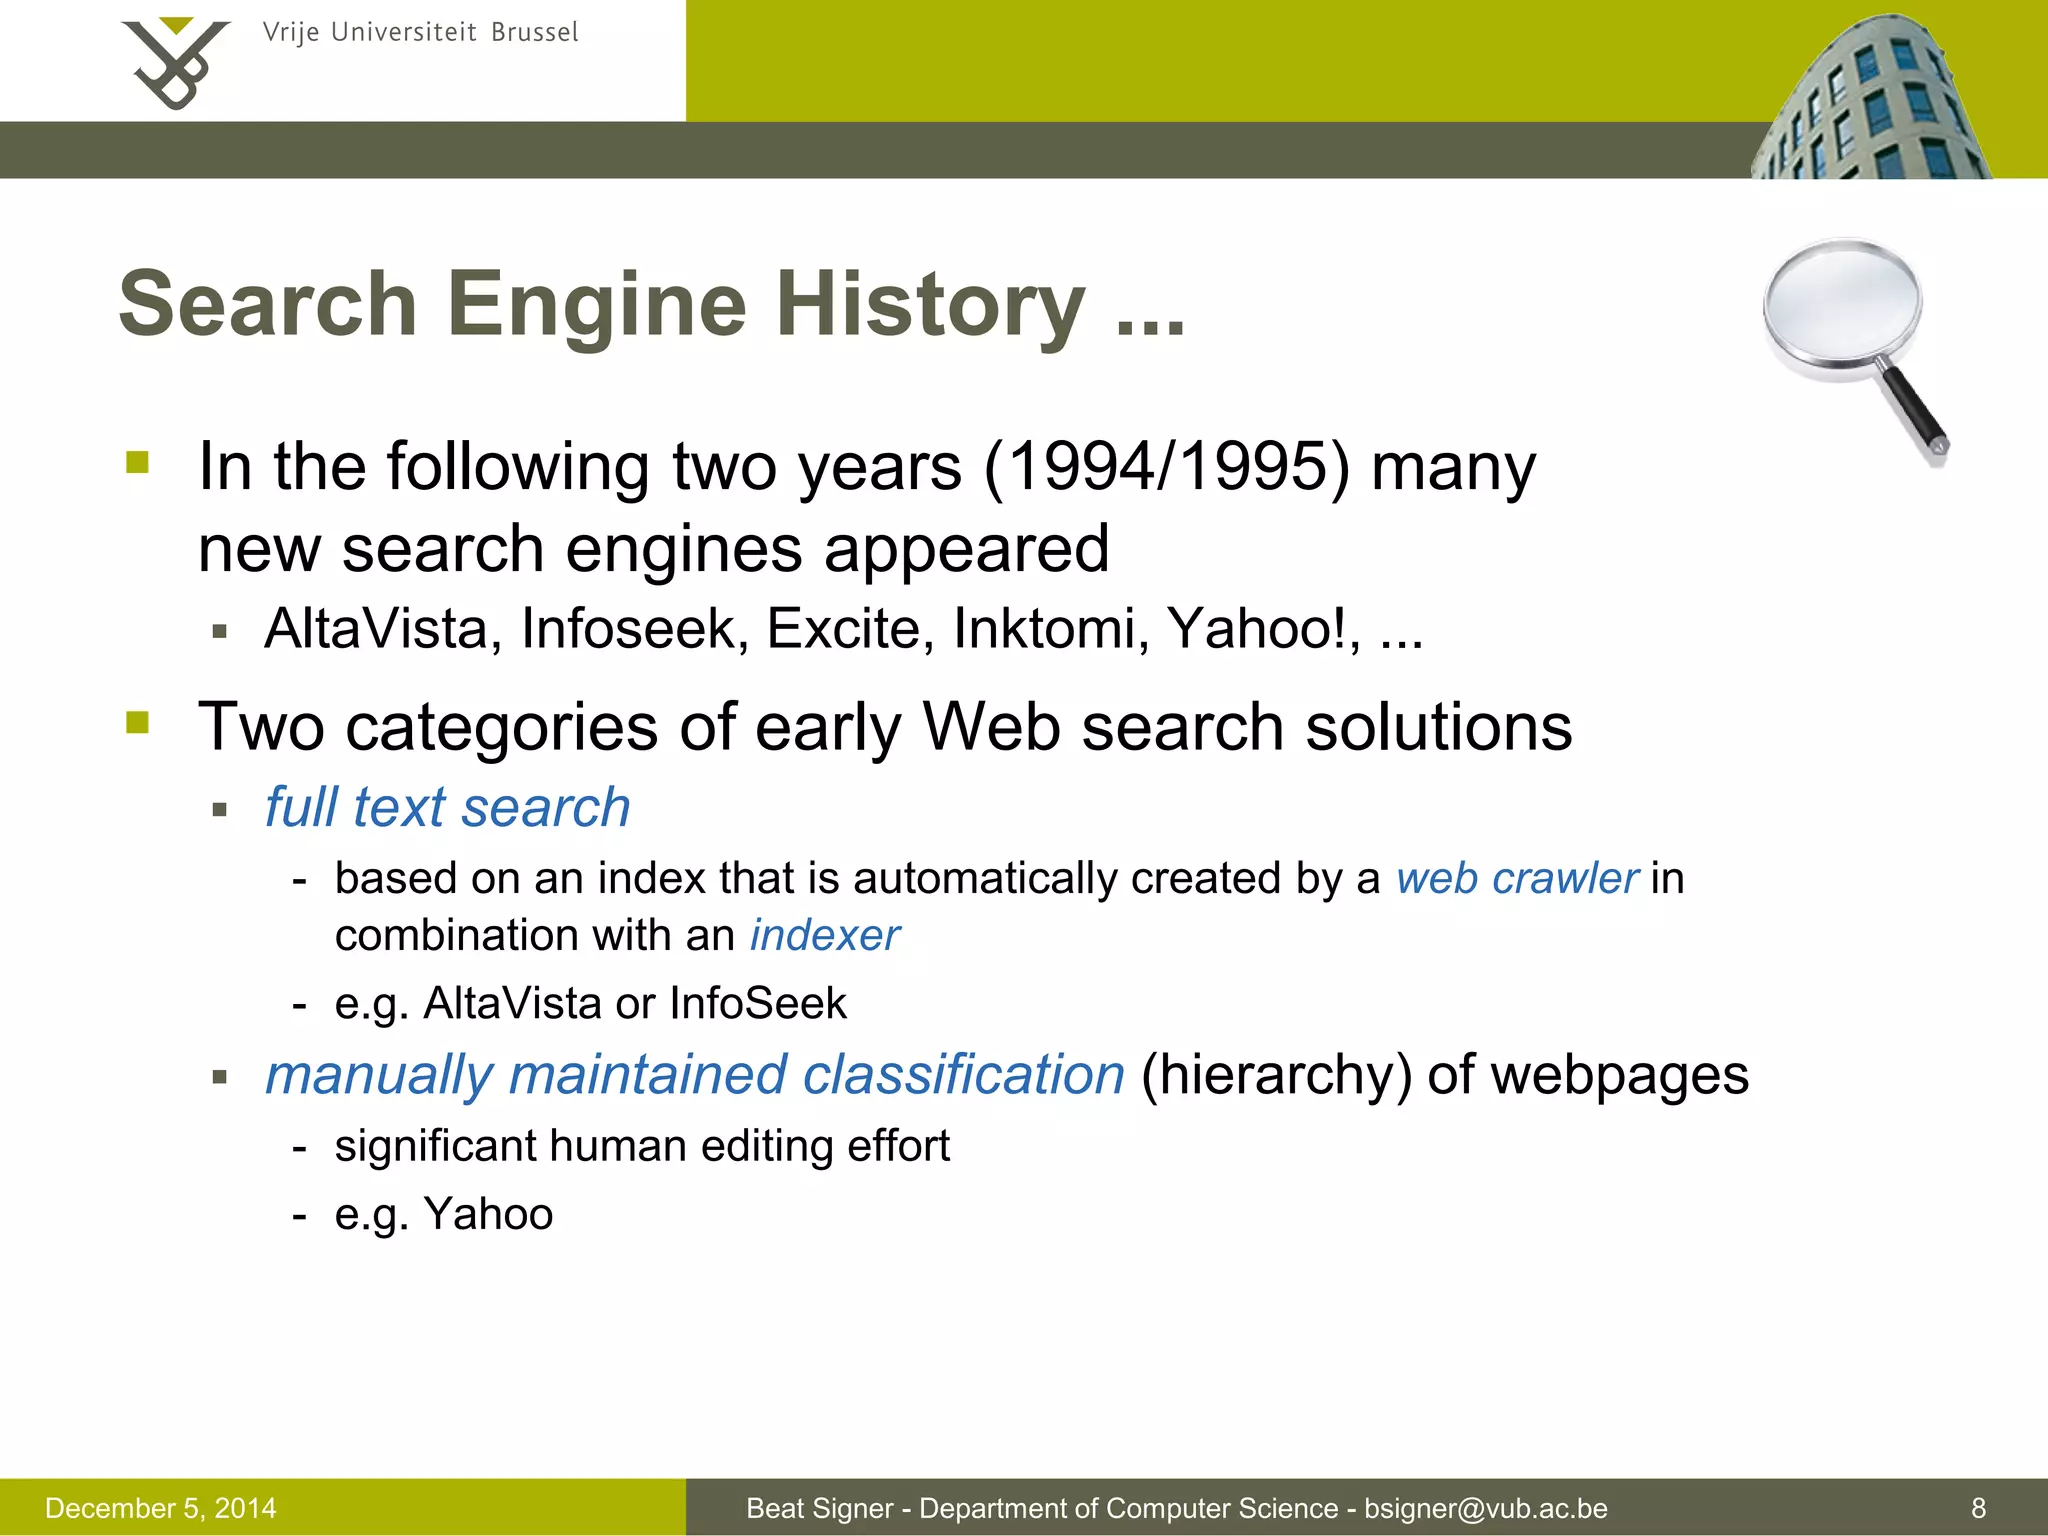The width and height of the screenshot is (2048, 1536).
Task: Click 'new search engines appeared' line
Action: click(654, 549)
